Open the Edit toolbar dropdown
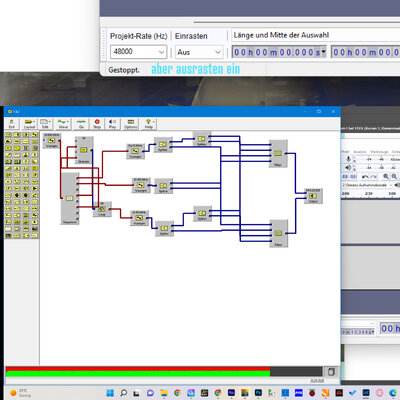The width and height of the screenshot is (400, 400). pyautogui.click(x=45, y=124)
